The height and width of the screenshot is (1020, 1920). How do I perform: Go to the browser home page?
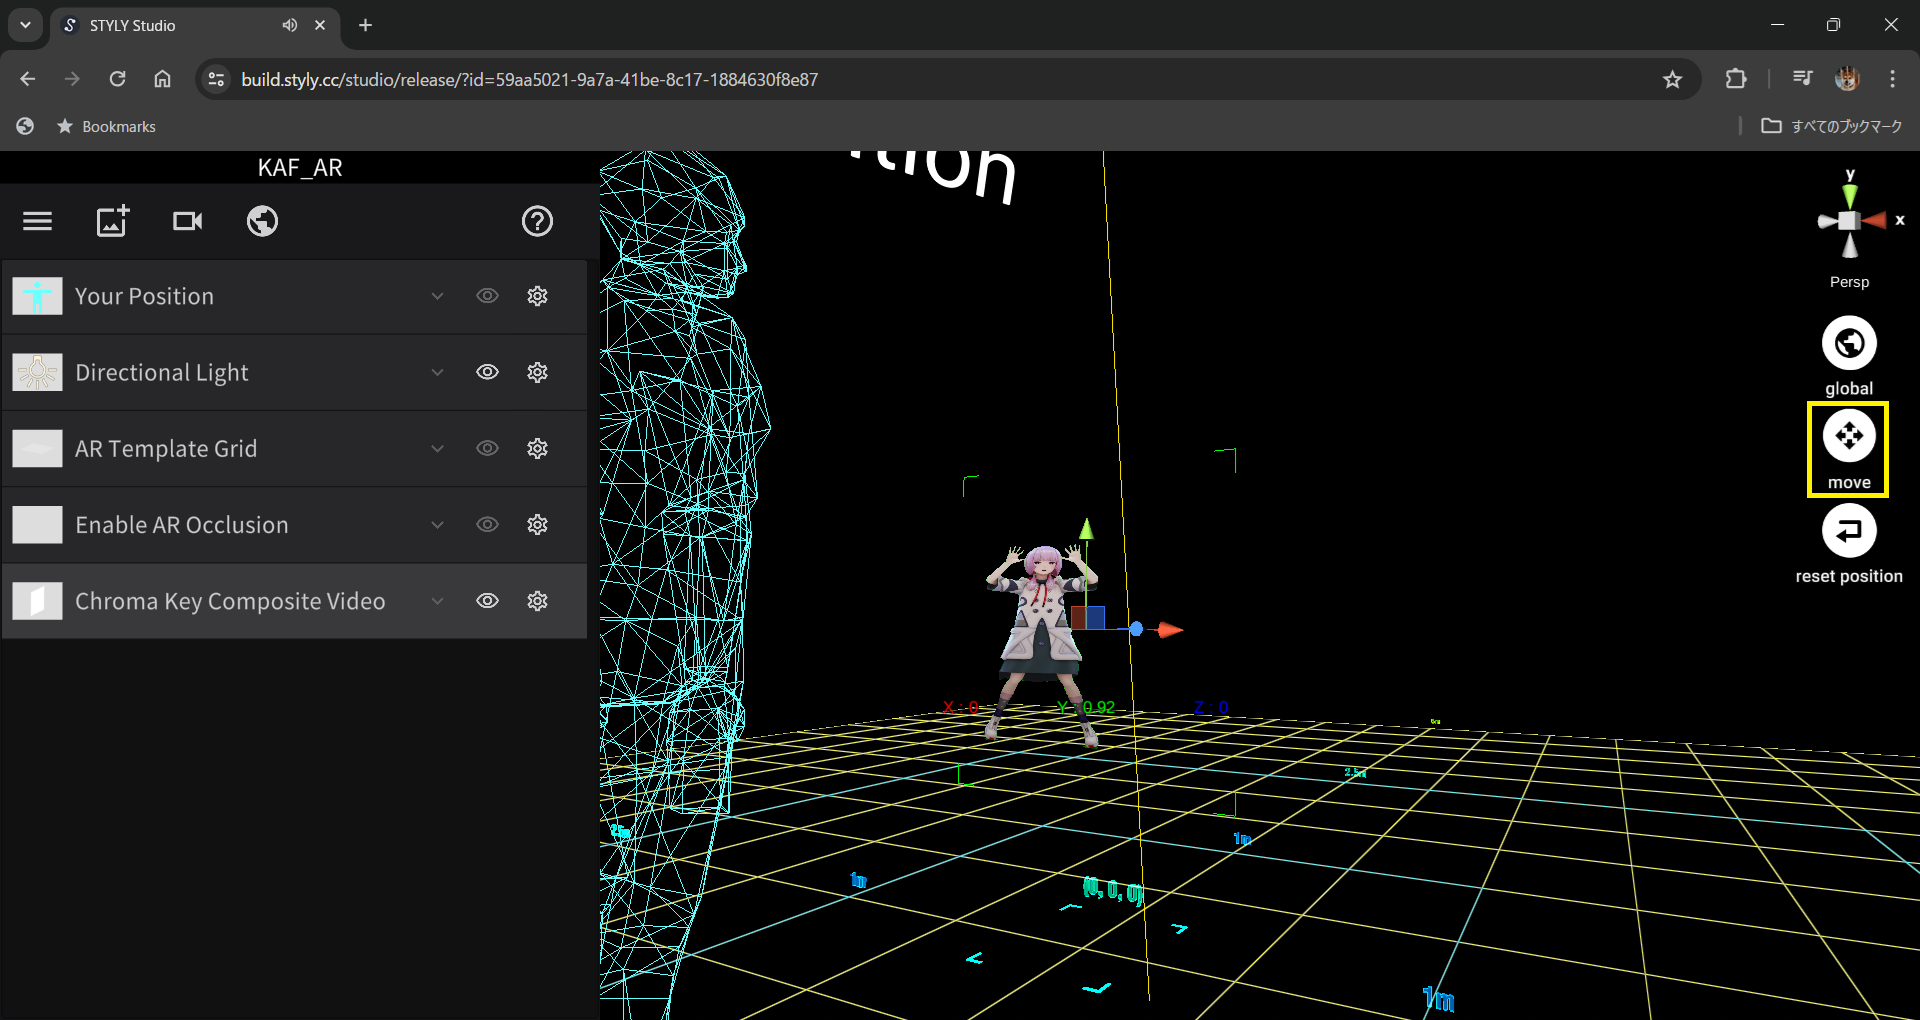tap(162, 79)
